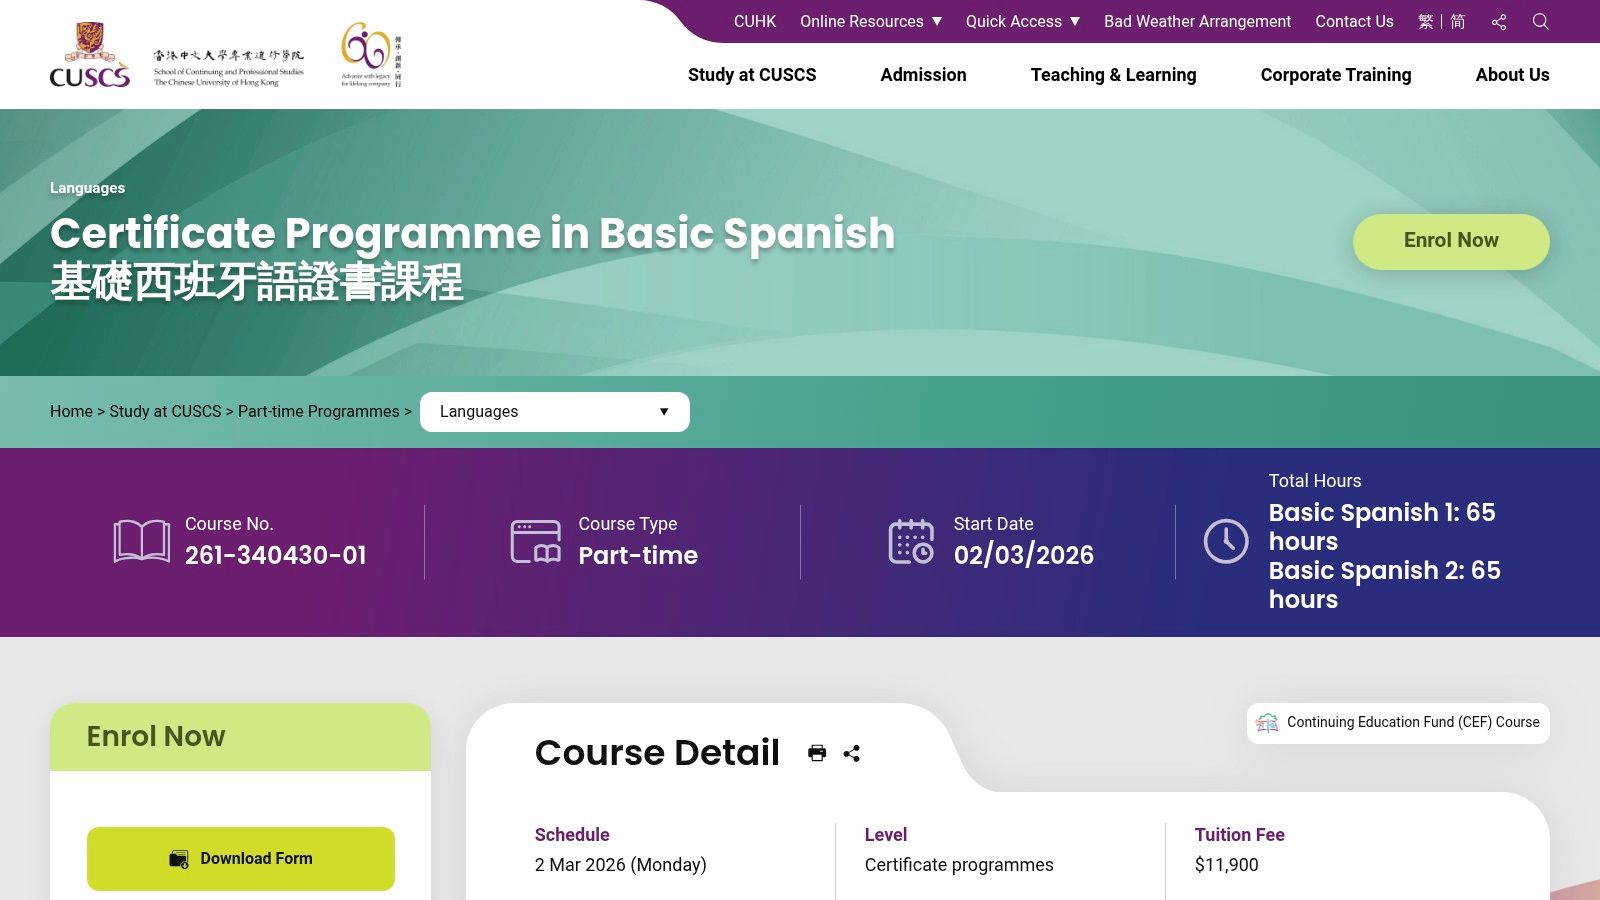Expand the Online Resources dropdown
The width and height of the screenshot is (1600, 900).
(870, 22)
